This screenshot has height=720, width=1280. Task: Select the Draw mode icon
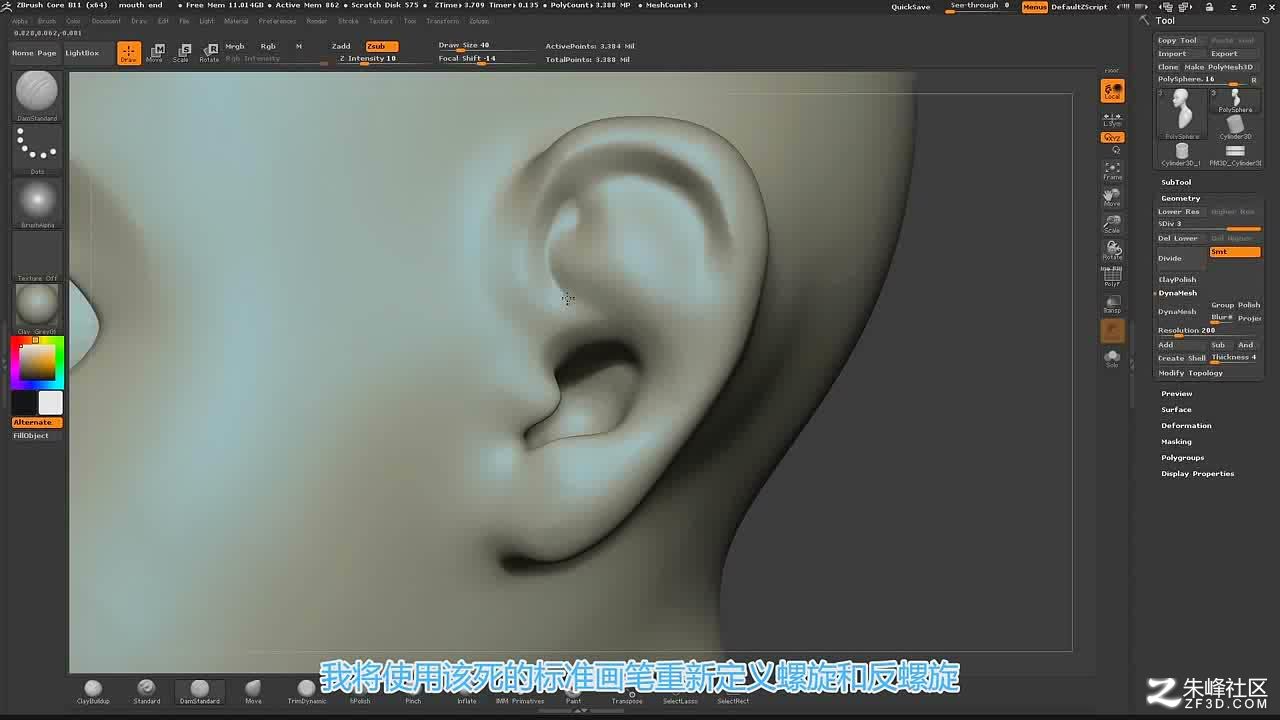pyautogui.click(x=128, y=53)
